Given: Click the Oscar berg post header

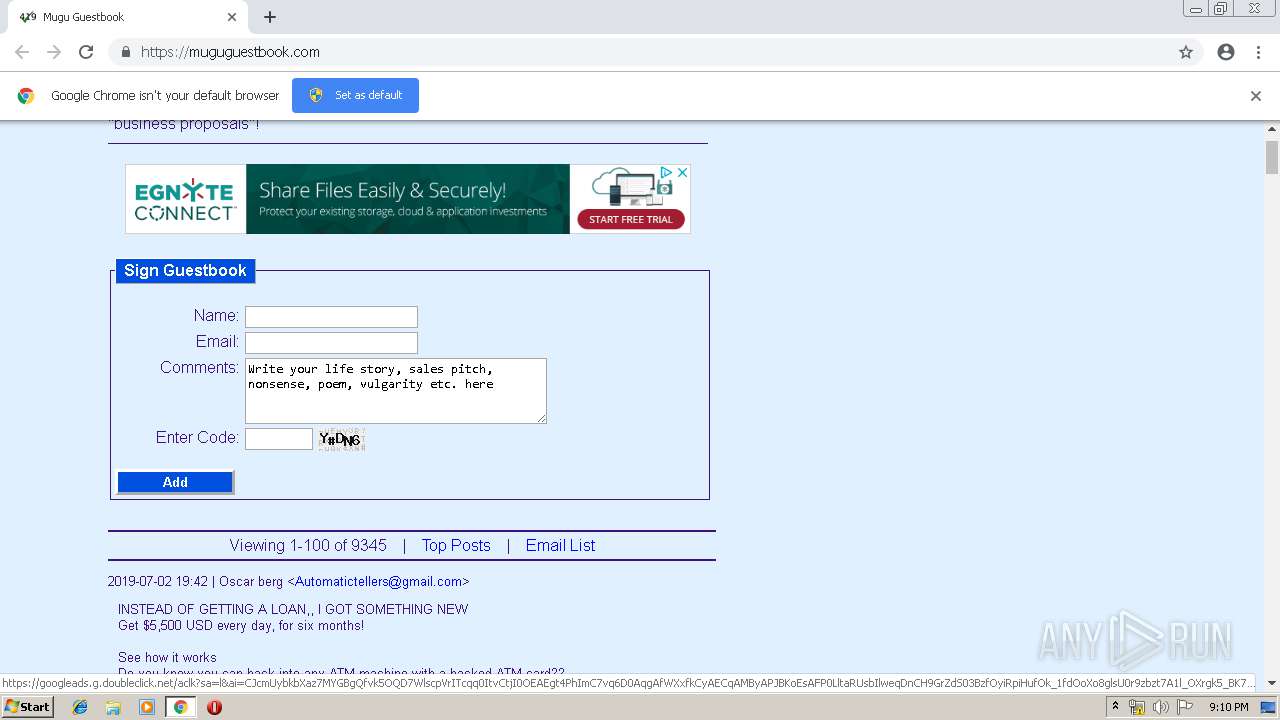Looking at the screenshot, I should pos(288,581).
